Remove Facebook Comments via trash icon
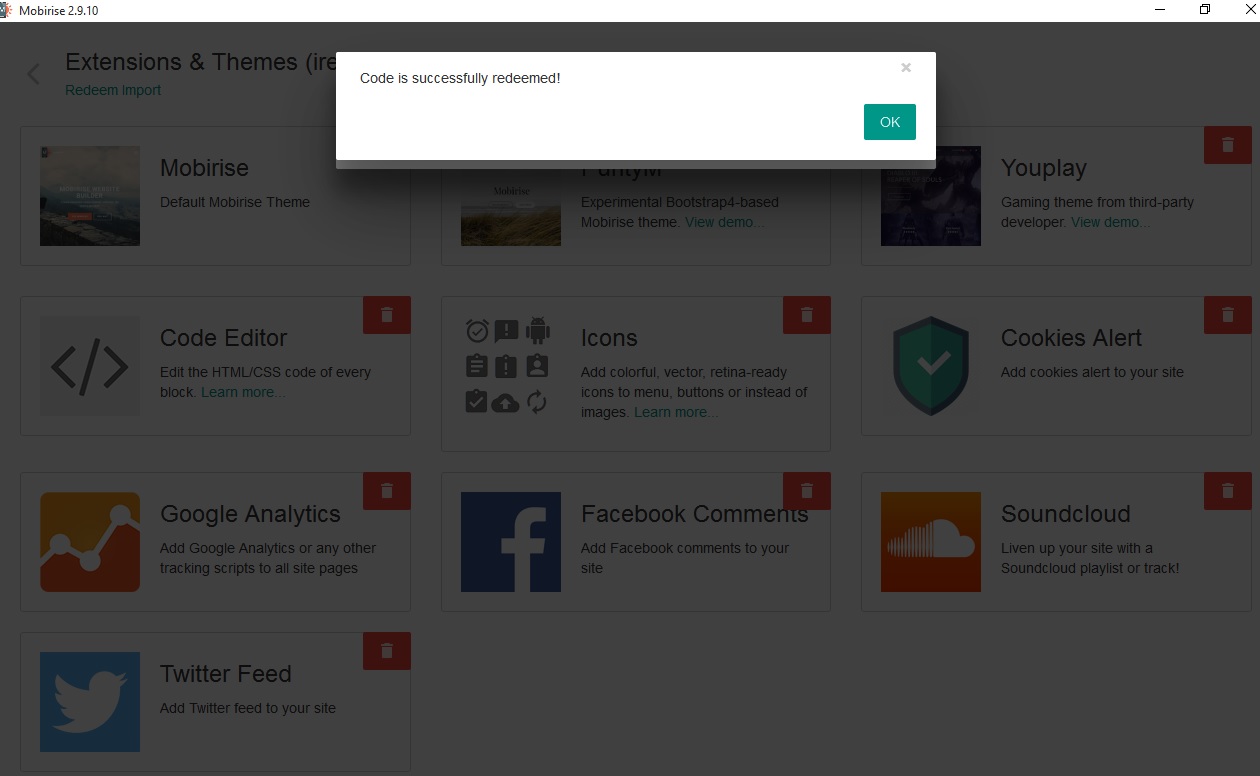This screenshot has width=1260, height=776. (807, 491)
